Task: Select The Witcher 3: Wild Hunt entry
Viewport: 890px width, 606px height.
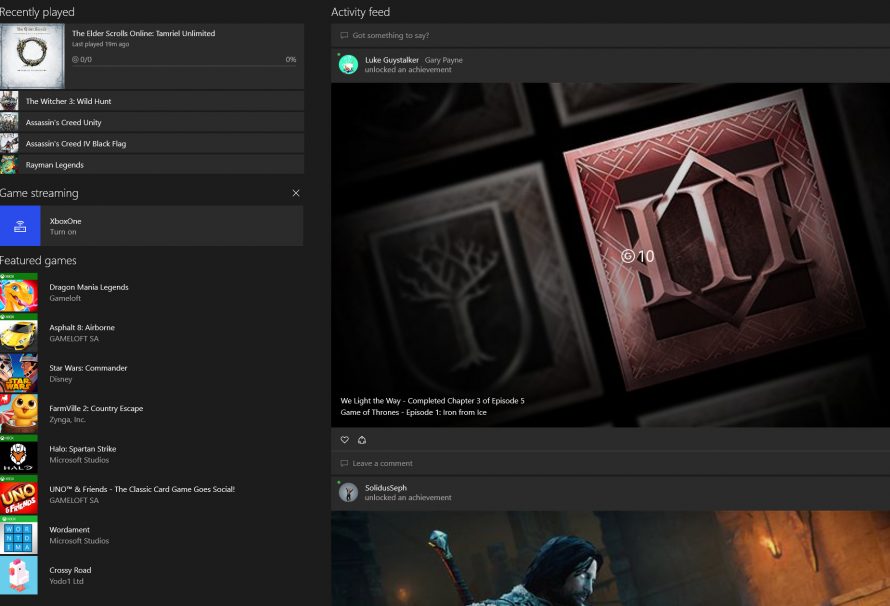Action: click(x=150, y=101)
